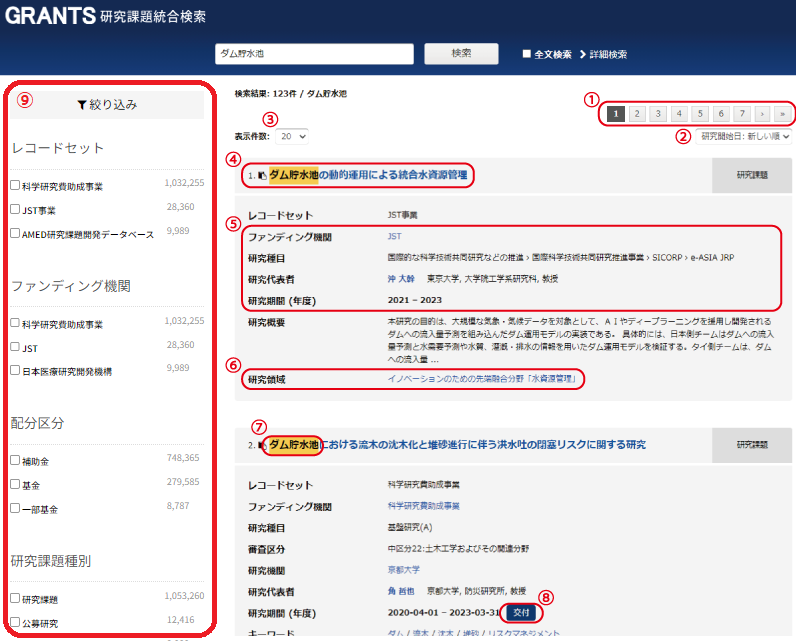This screenshot has height=641, width=796.
Task: Click the next page arrow icon
Action: click(762, 114)
